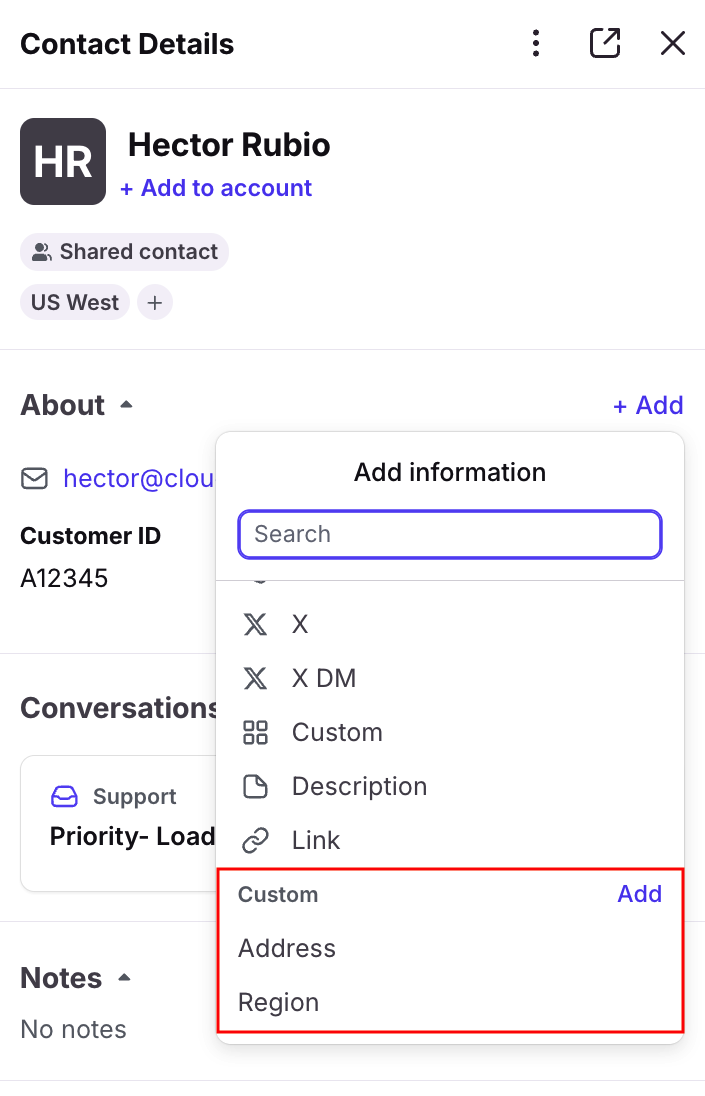Choose Description from Add information list
The height and width of the screenshot is (1096, 705).
click(x=359, y=787)
